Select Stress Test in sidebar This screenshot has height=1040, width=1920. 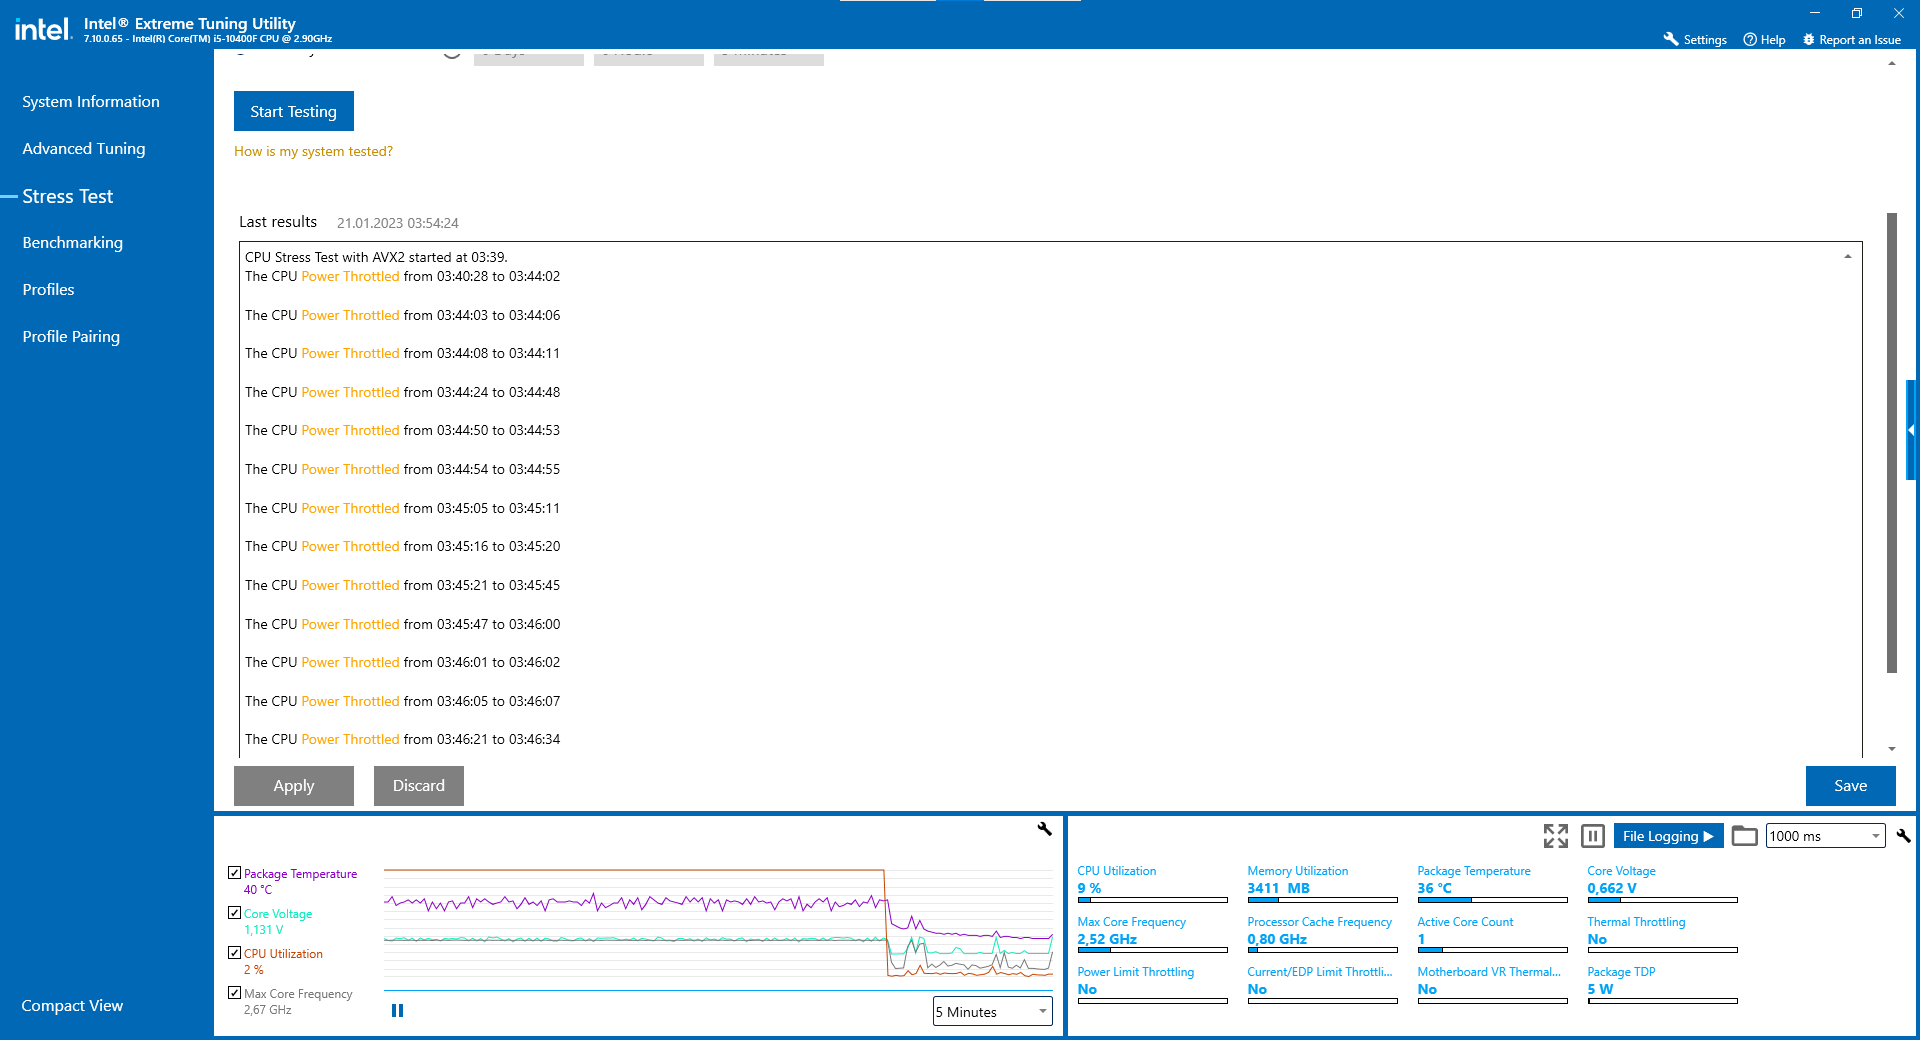(x=68, y=196)
